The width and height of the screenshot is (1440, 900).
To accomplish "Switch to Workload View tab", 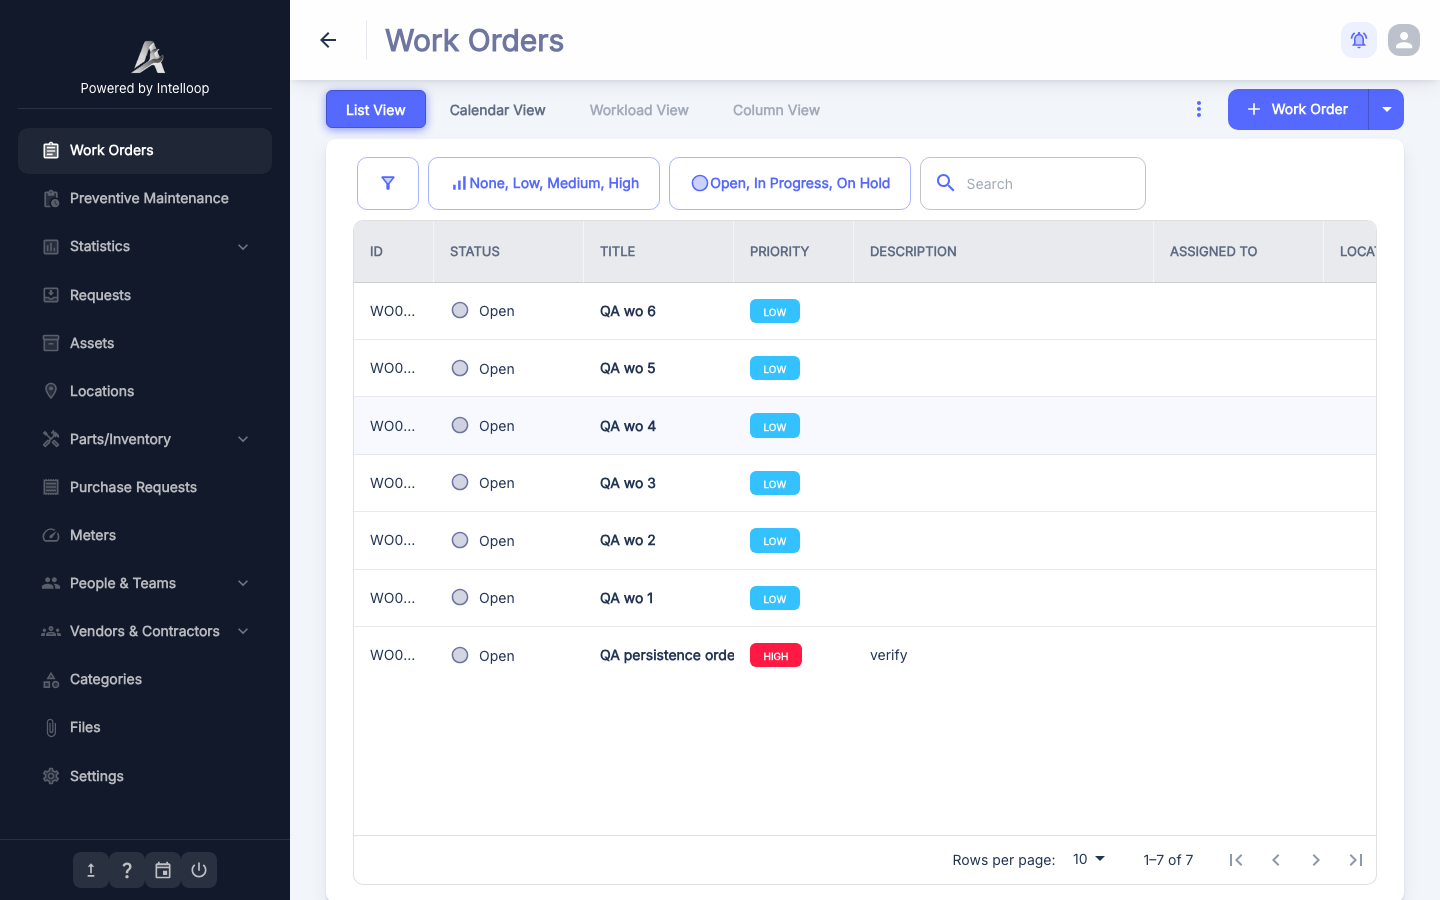I will point(639,110).
